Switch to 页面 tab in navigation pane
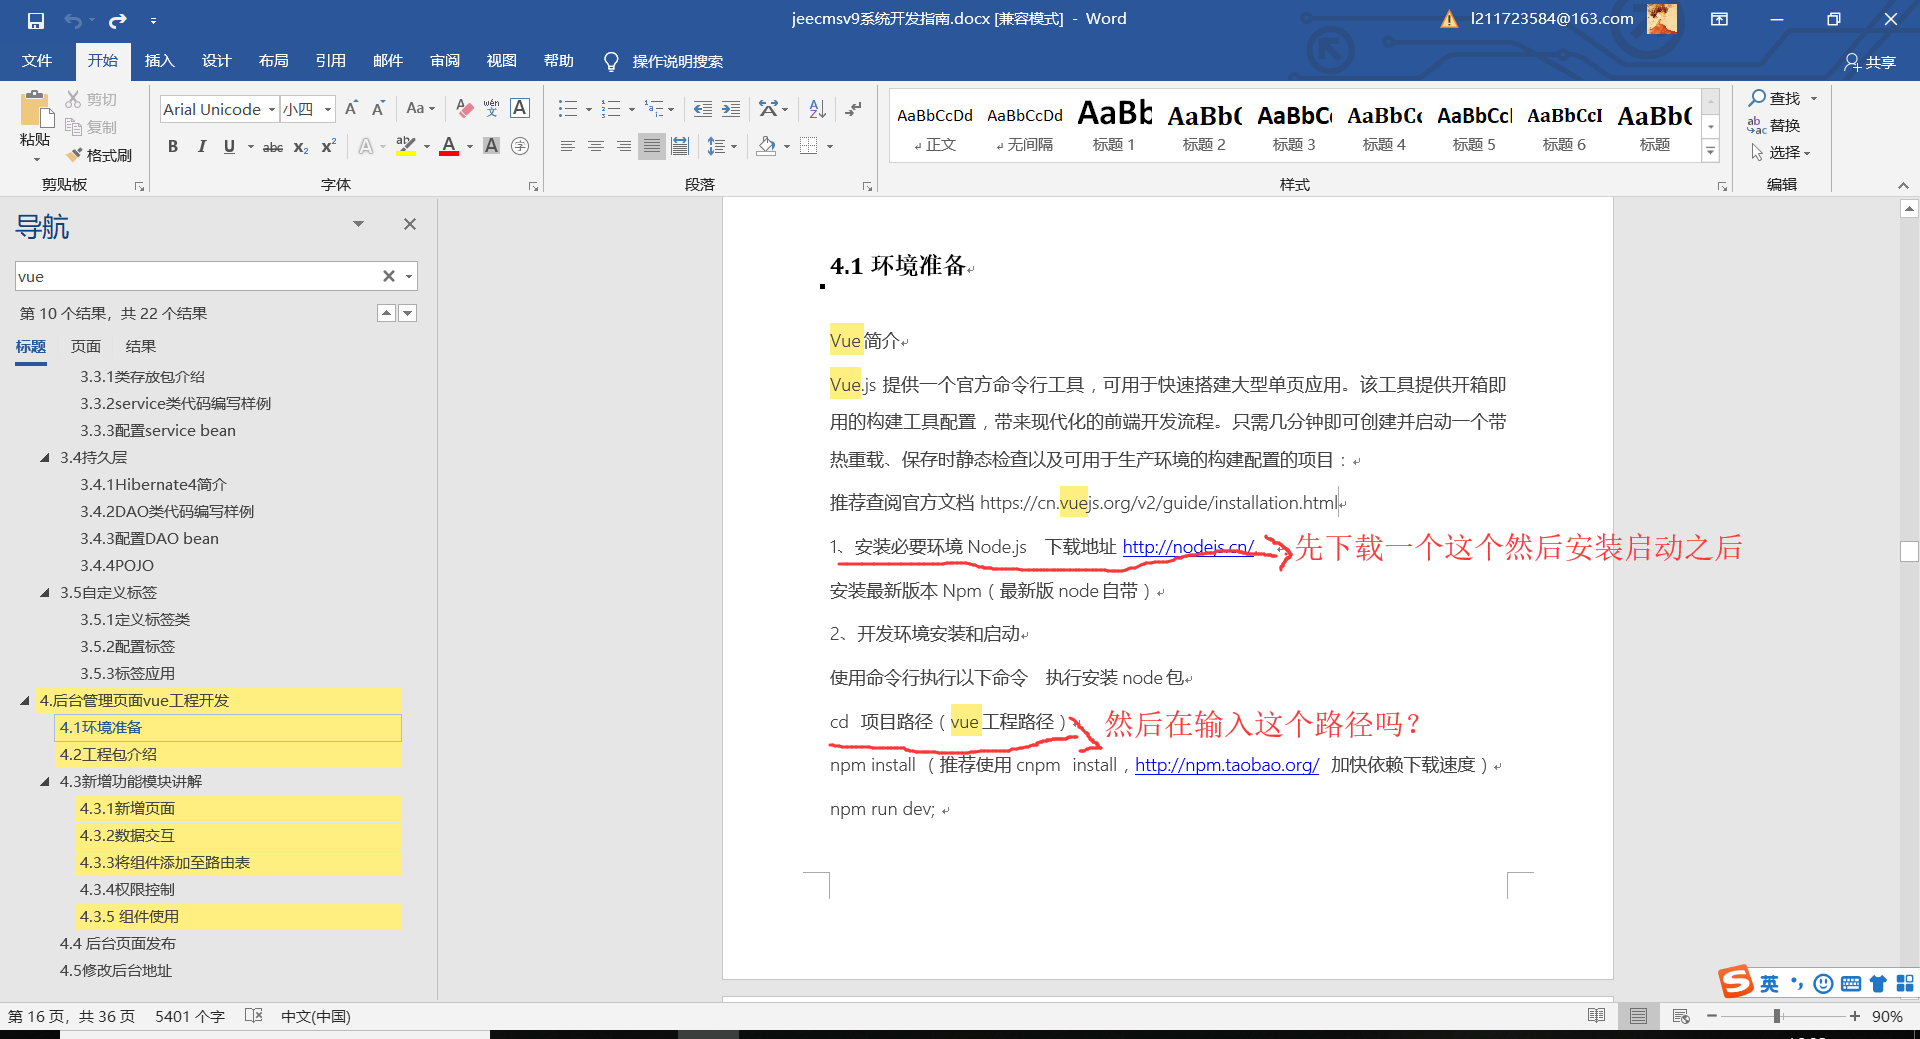This screenshot has width=1920, height=1039. [x=86, y=347]
